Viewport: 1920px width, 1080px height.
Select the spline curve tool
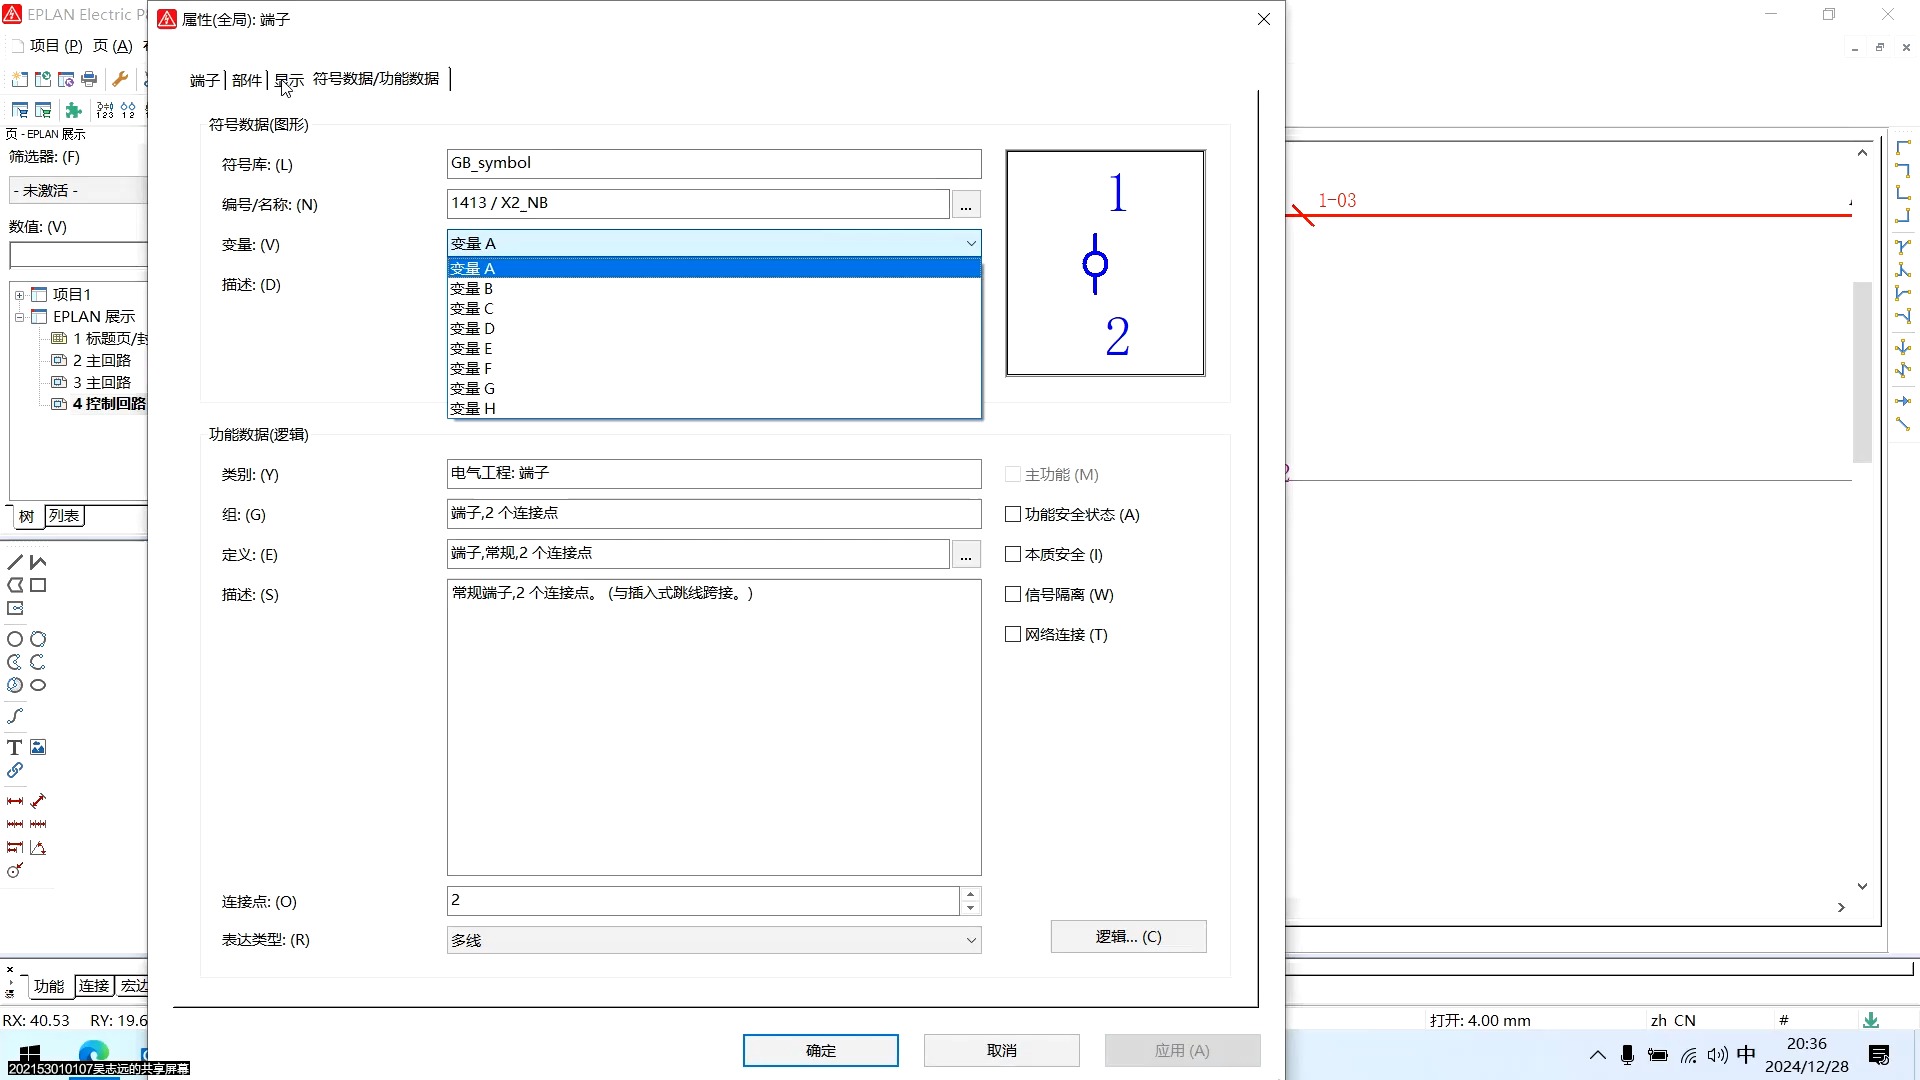pos(15,716)
